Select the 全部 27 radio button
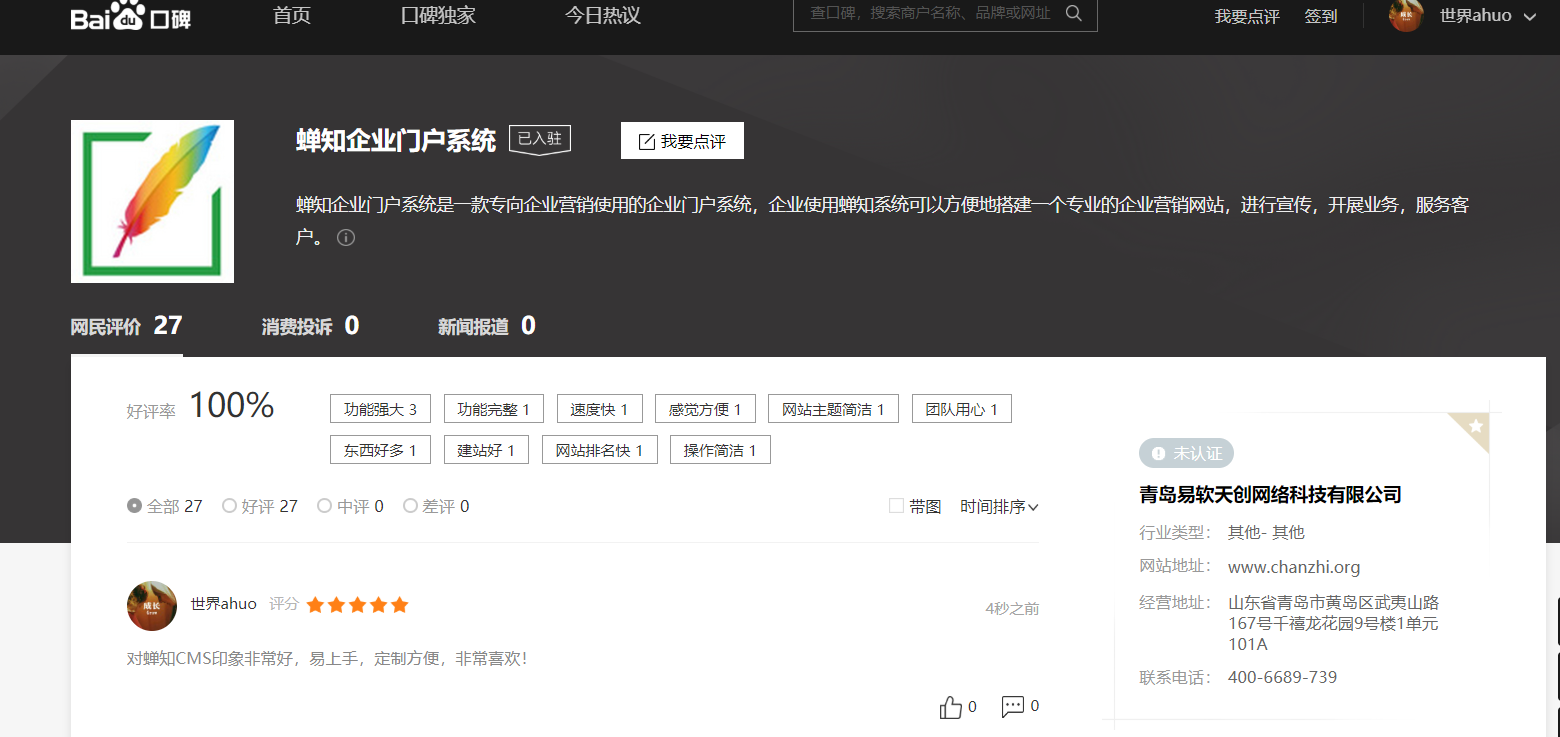Image resolution: width=1560 pixels, height=737 pixels. pos(135,506)
